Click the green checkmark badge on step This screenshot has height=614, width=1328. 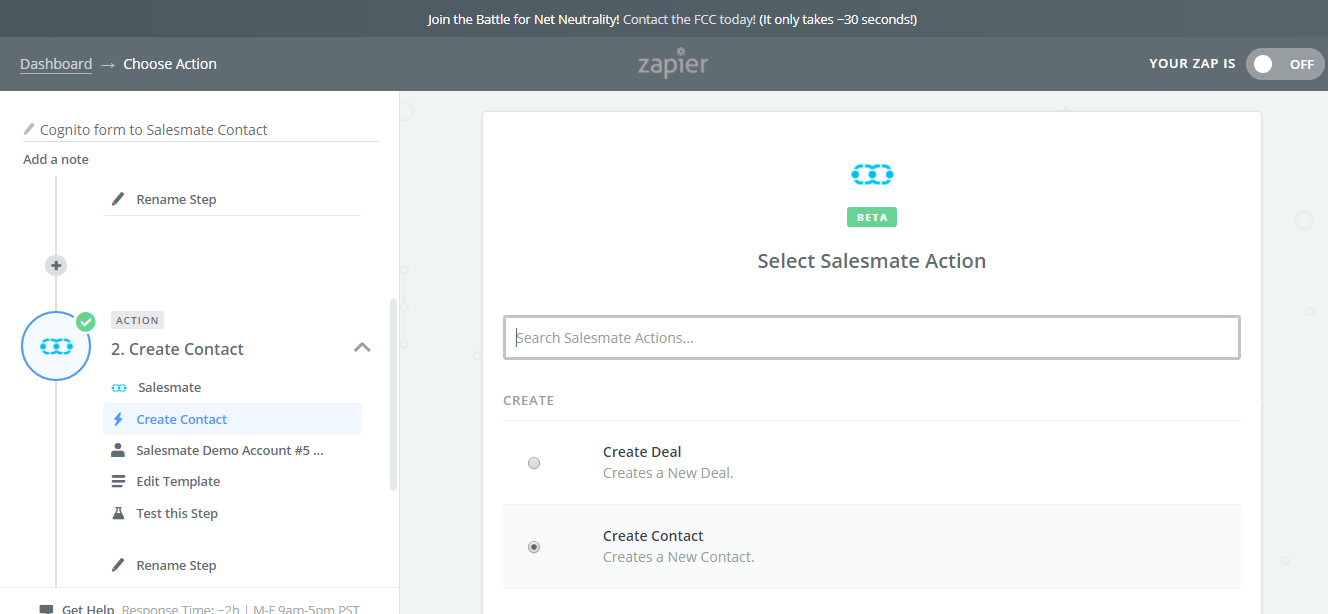(86, 321)
